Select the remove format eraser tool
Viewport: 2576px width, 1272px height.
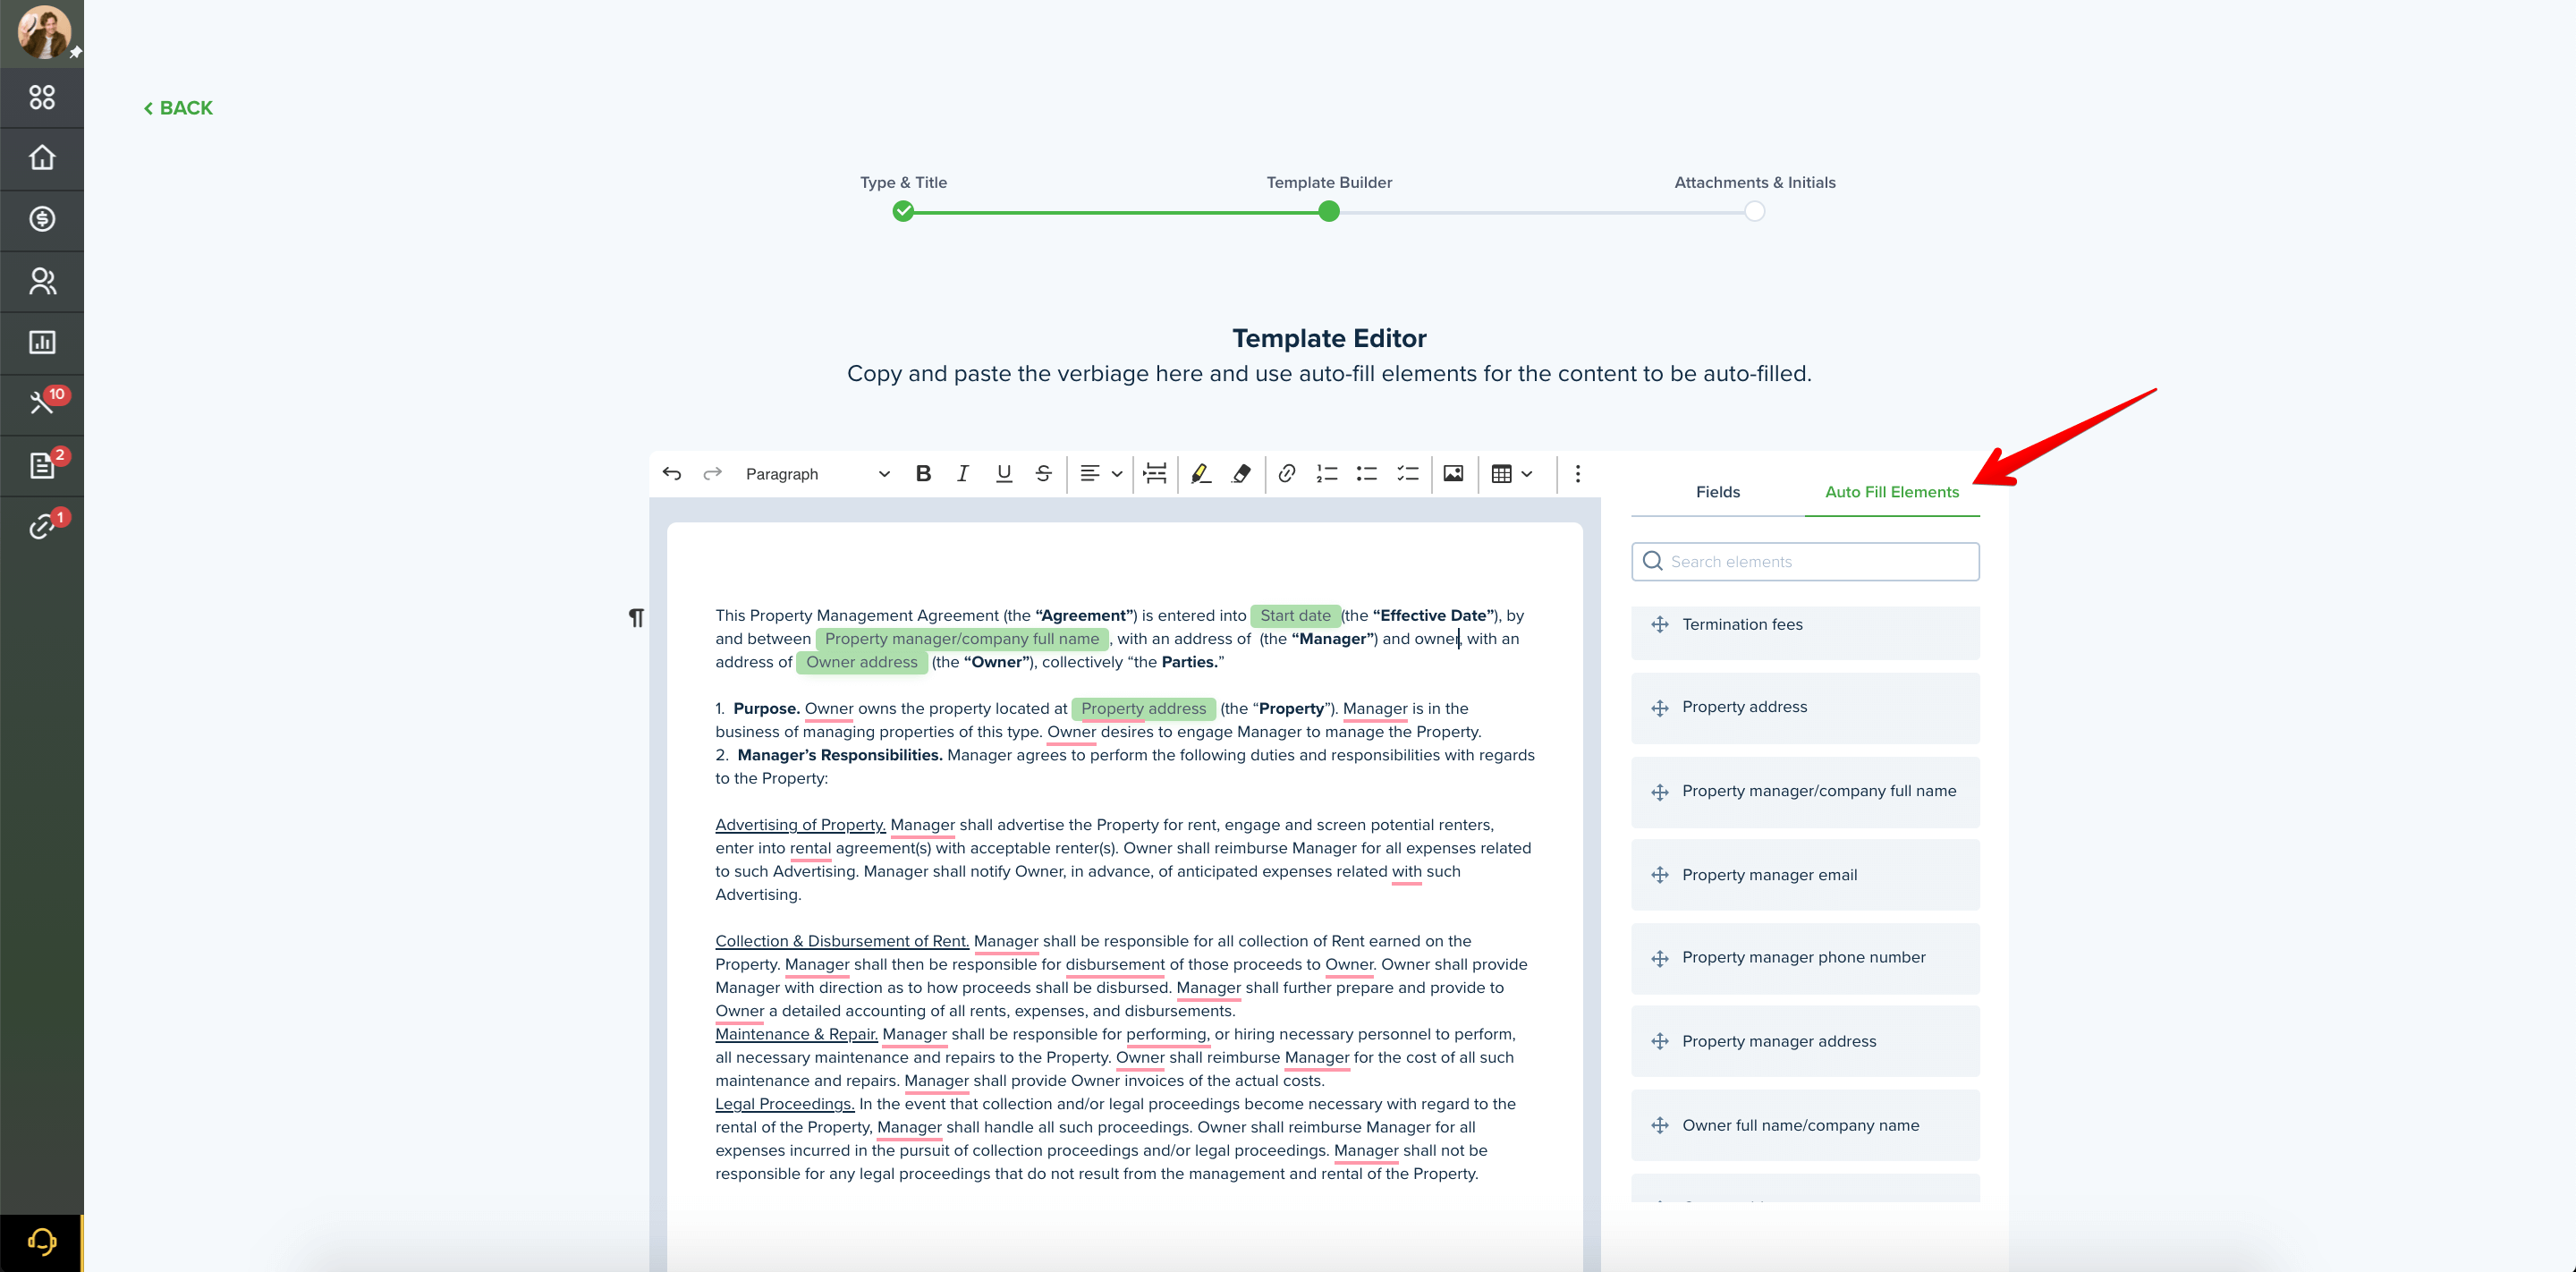(x=1241, y=474)
